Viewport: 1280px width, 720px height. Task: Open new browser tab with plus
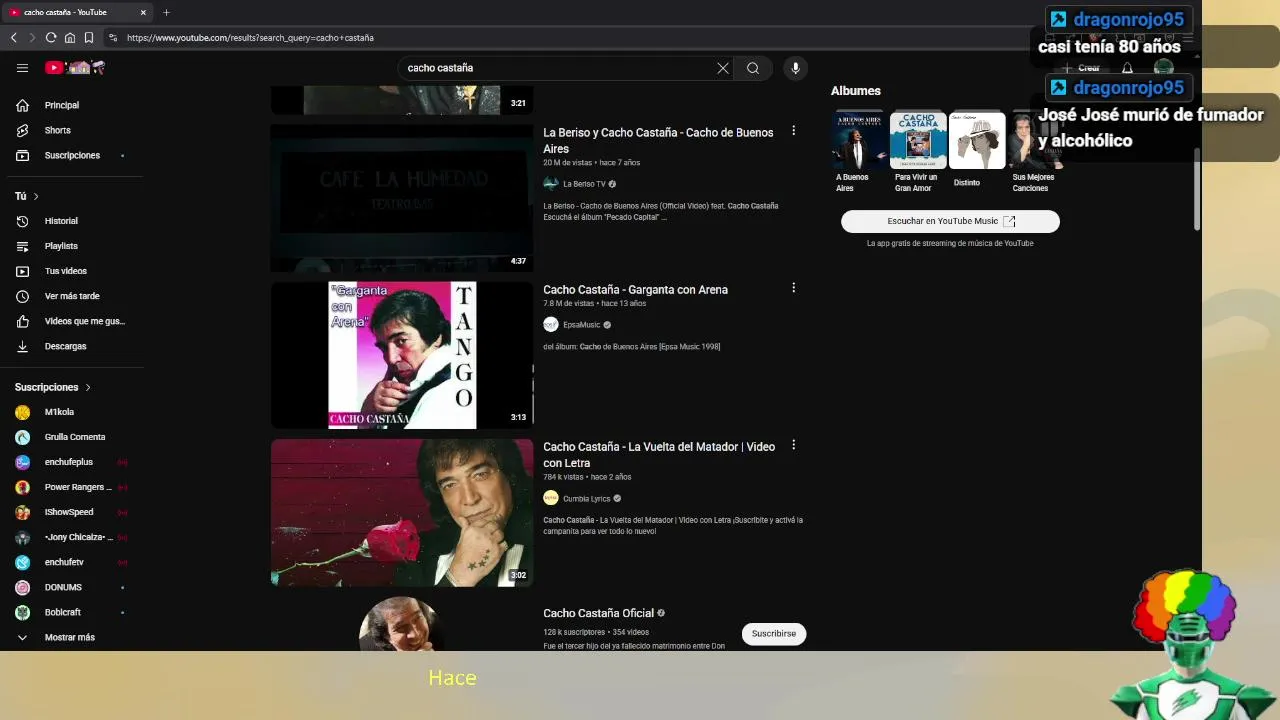pos(166,12)
